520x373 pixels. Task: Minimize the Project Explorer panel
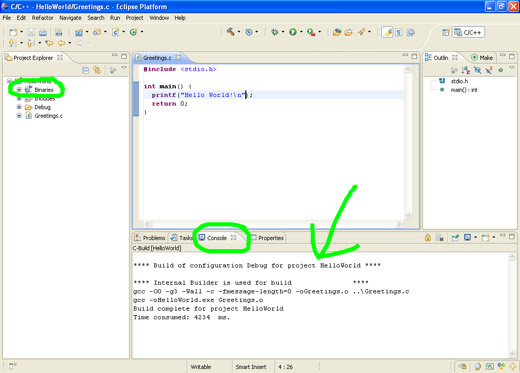point(115,56)
